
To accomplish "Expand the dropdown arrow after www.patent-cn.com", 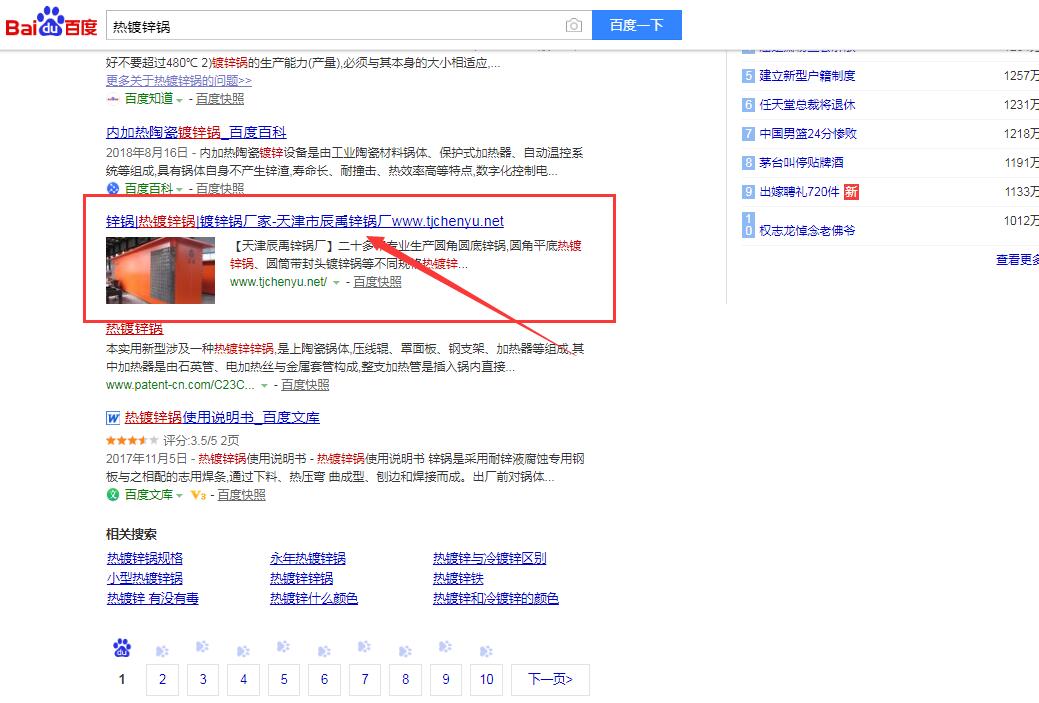I will click(x=264, y=386).
